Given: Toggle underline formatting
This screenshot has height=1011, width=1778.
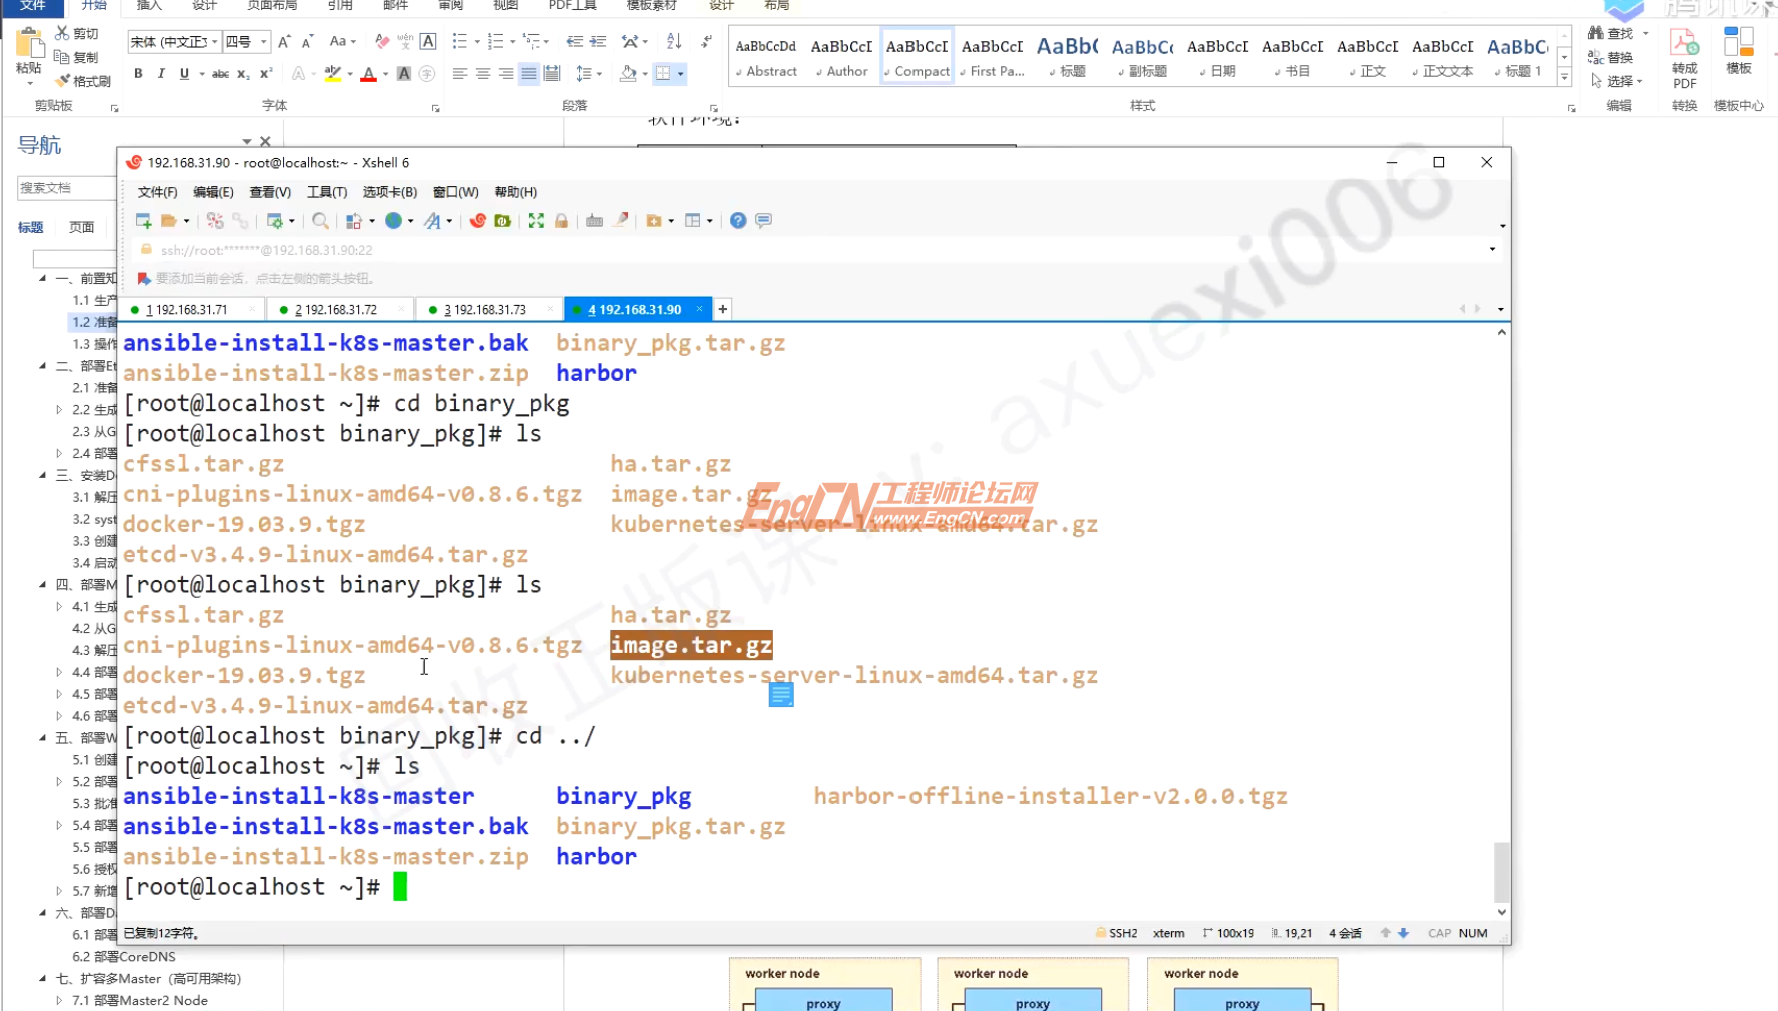Looking at the screenshot, I should pos(184,73).
